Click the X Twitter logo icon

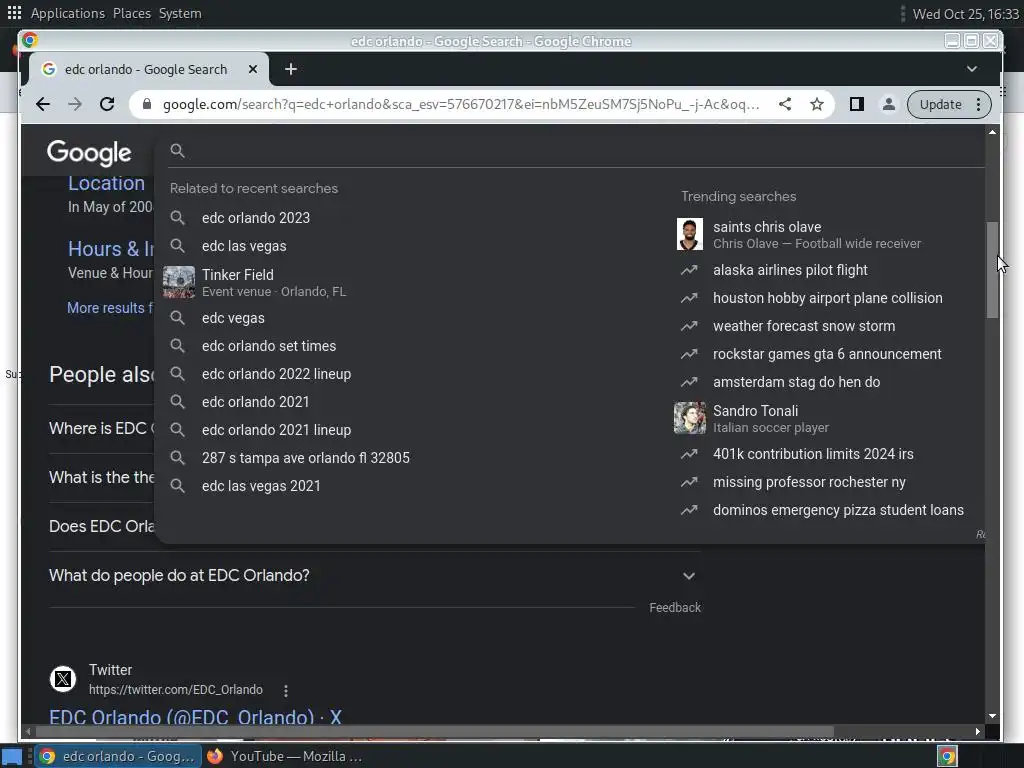tap(63, 680)
